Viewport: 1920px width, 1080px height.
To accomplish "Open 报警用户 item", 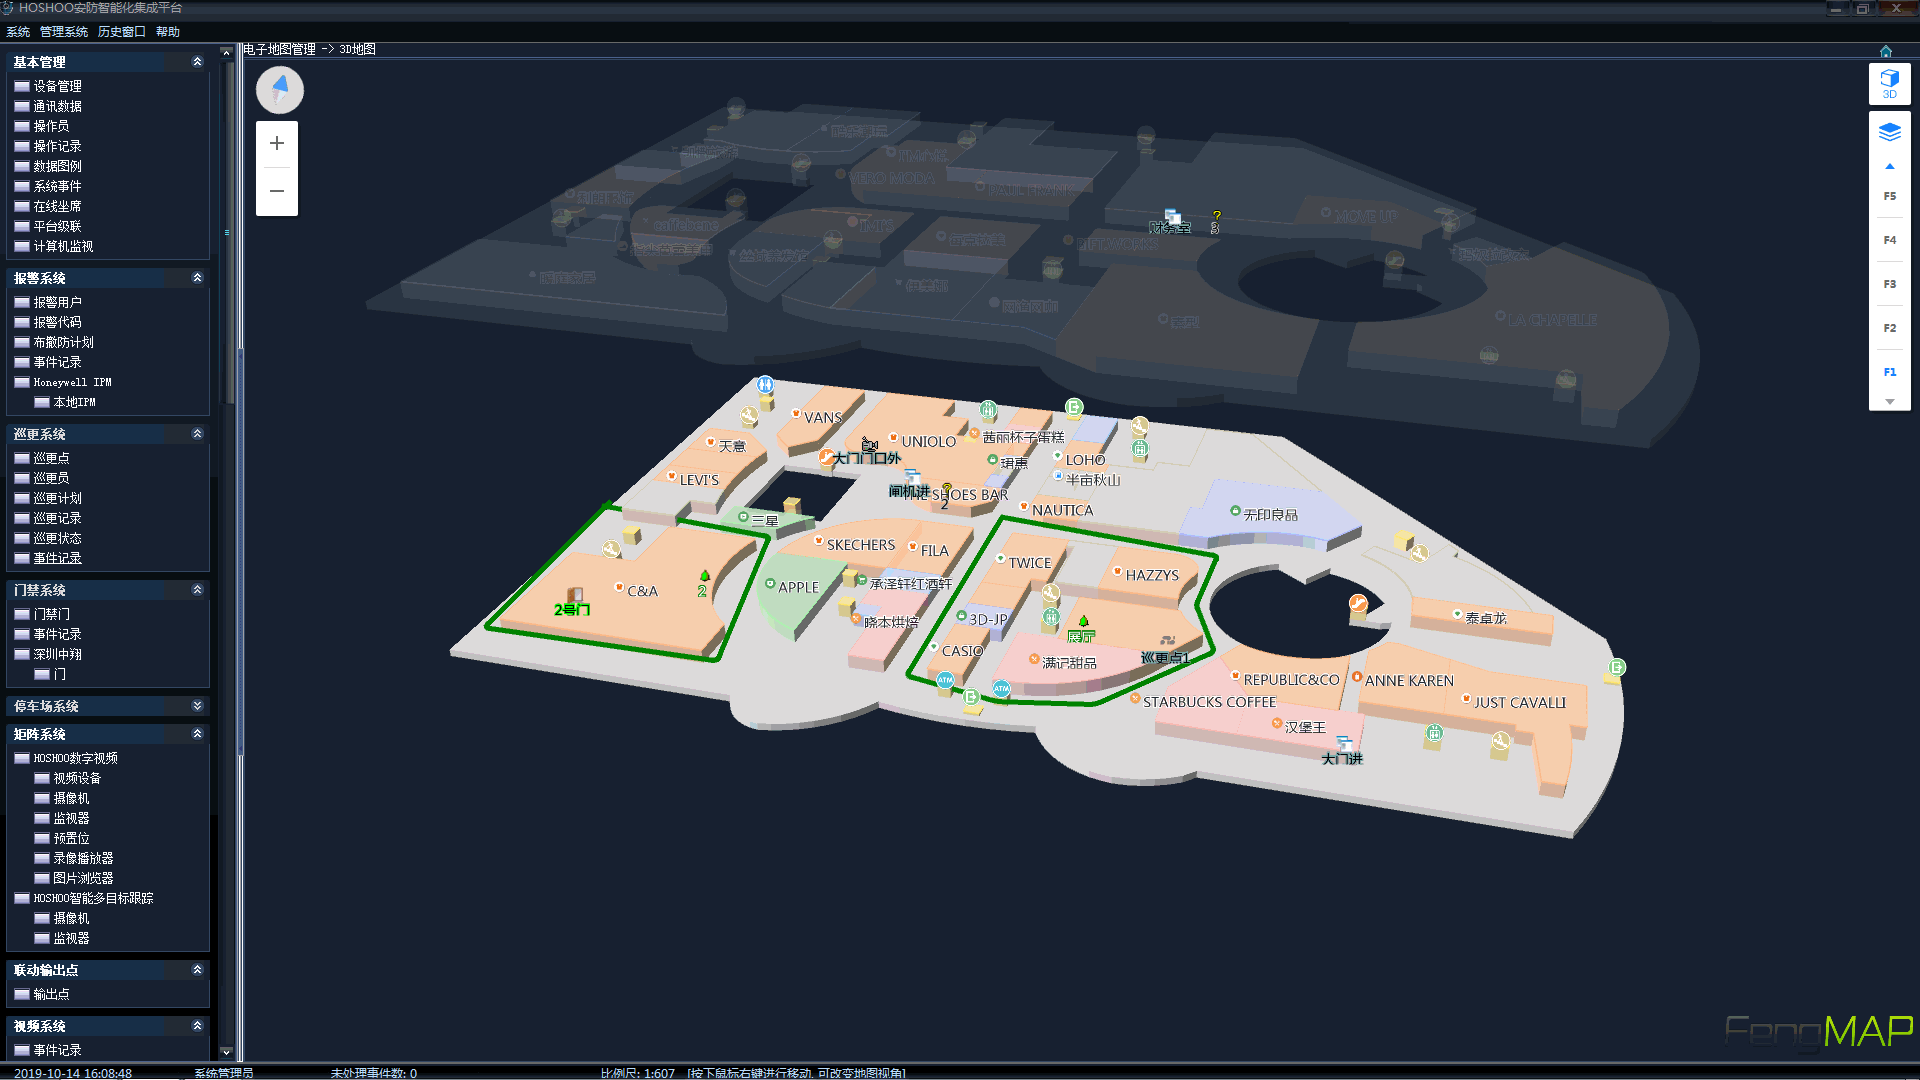I will 58,302.
